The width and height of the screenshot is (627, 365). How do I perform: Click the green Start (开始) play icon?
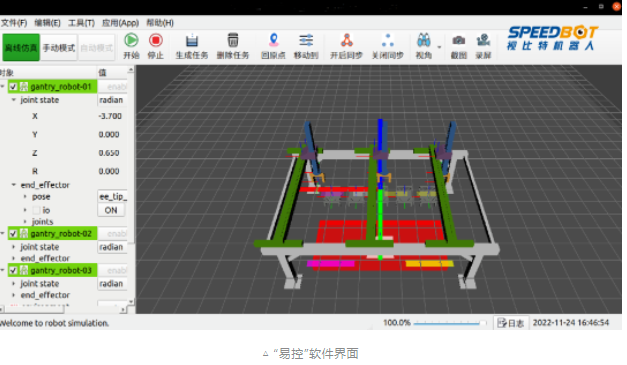point(131,40)
